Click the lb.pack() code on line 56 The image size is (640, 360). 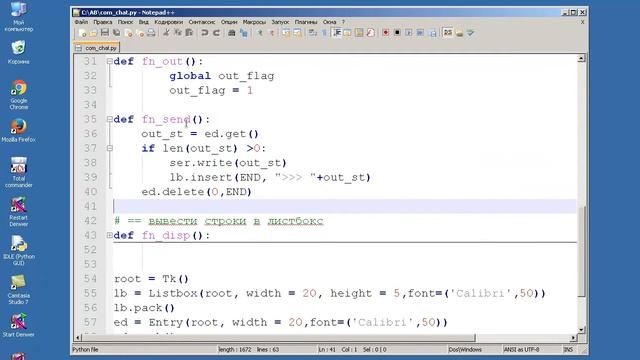(x=144, y=308)
